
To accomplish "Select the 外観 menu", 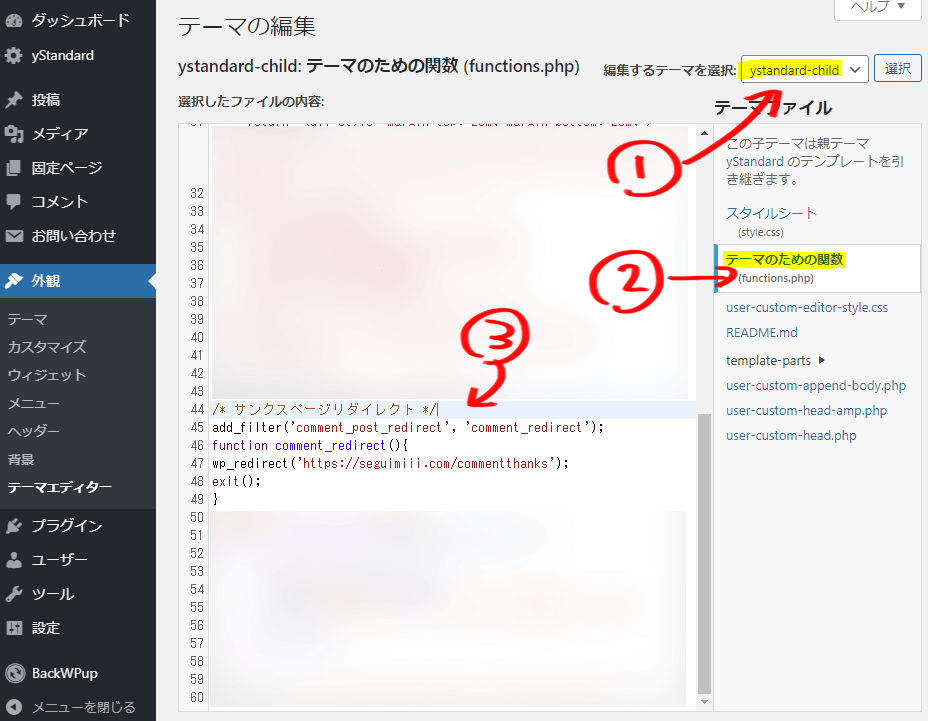I will [x=78, y=281].
